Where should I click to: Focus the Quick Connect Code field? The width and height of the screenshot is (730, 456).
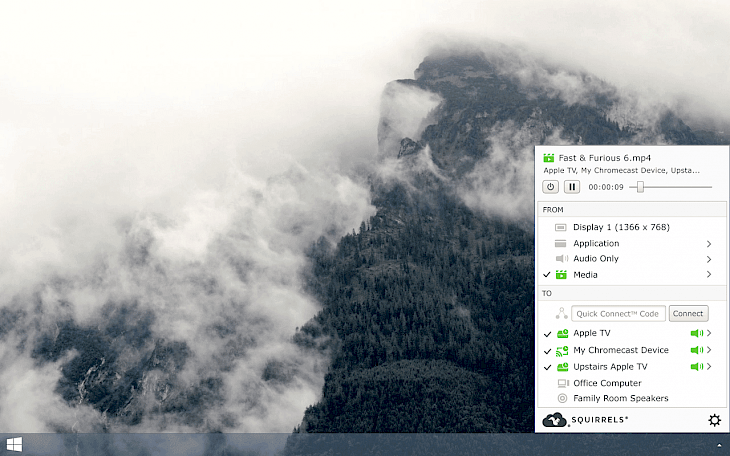click(x=618, y=313)
